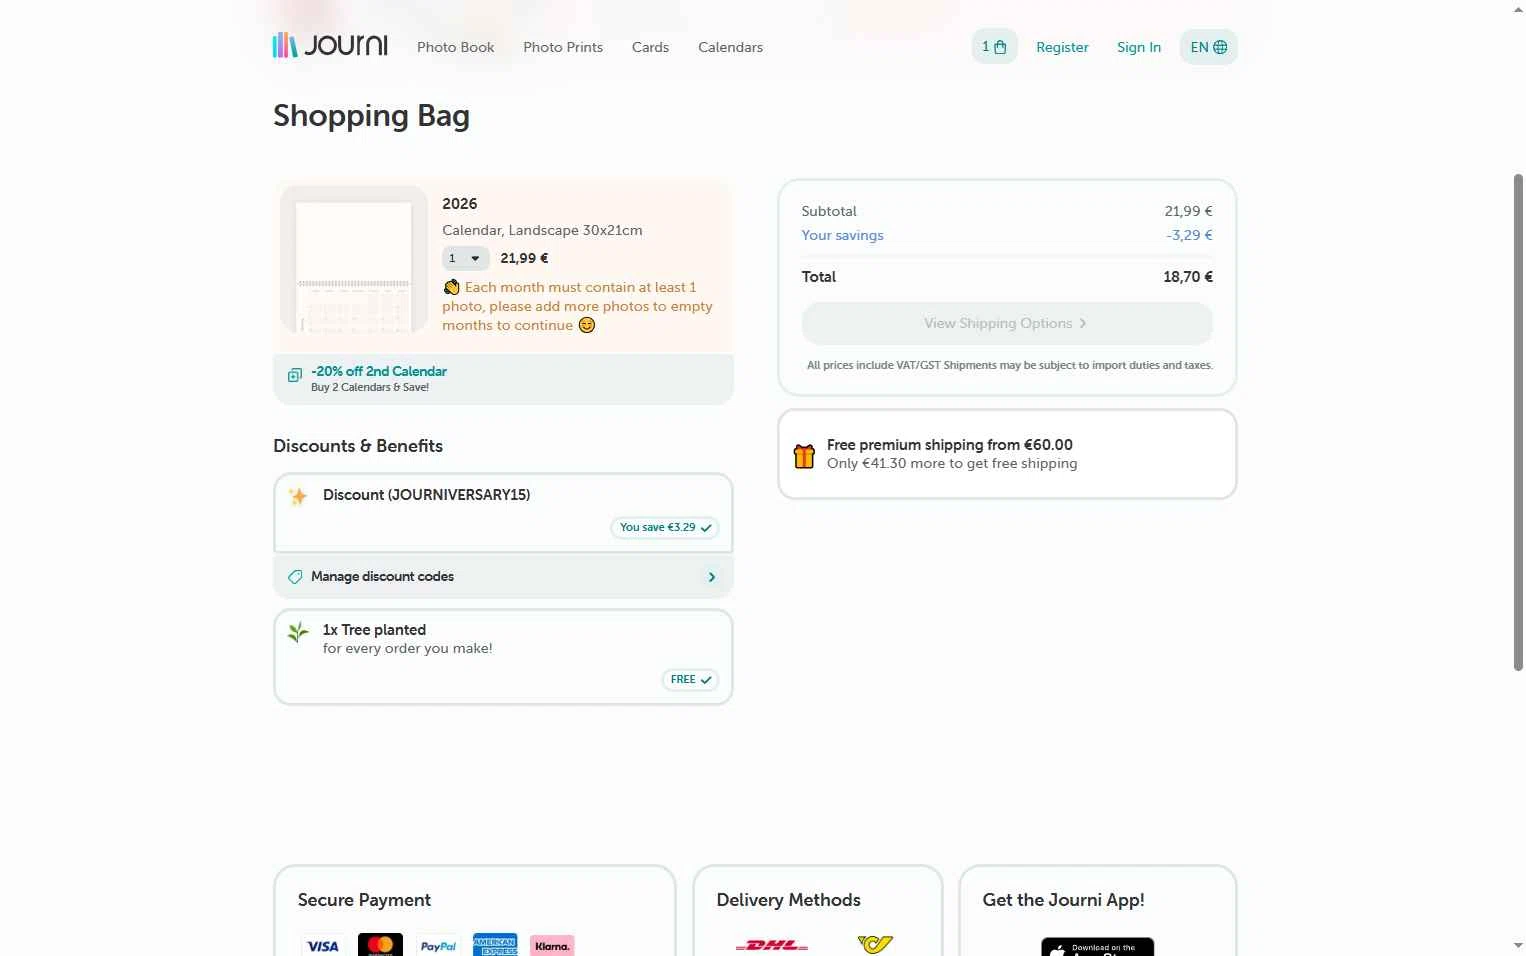Click the Klarna payment logo

tap(552, 946)
